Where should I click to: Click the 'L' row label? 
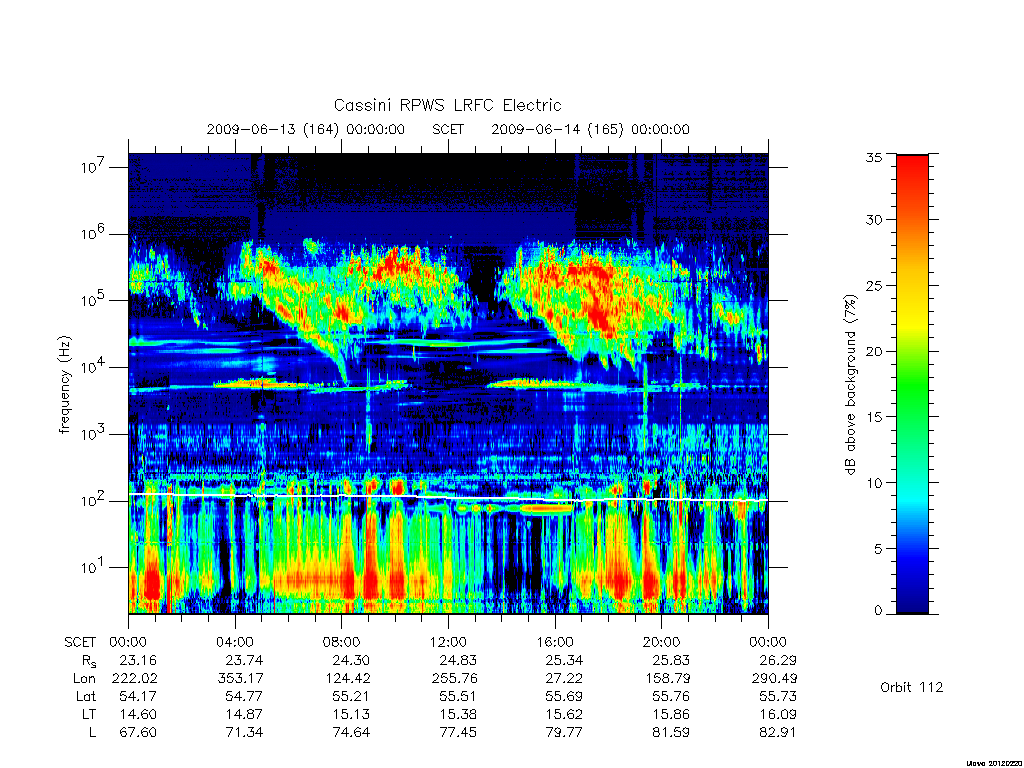pos(92,733)
